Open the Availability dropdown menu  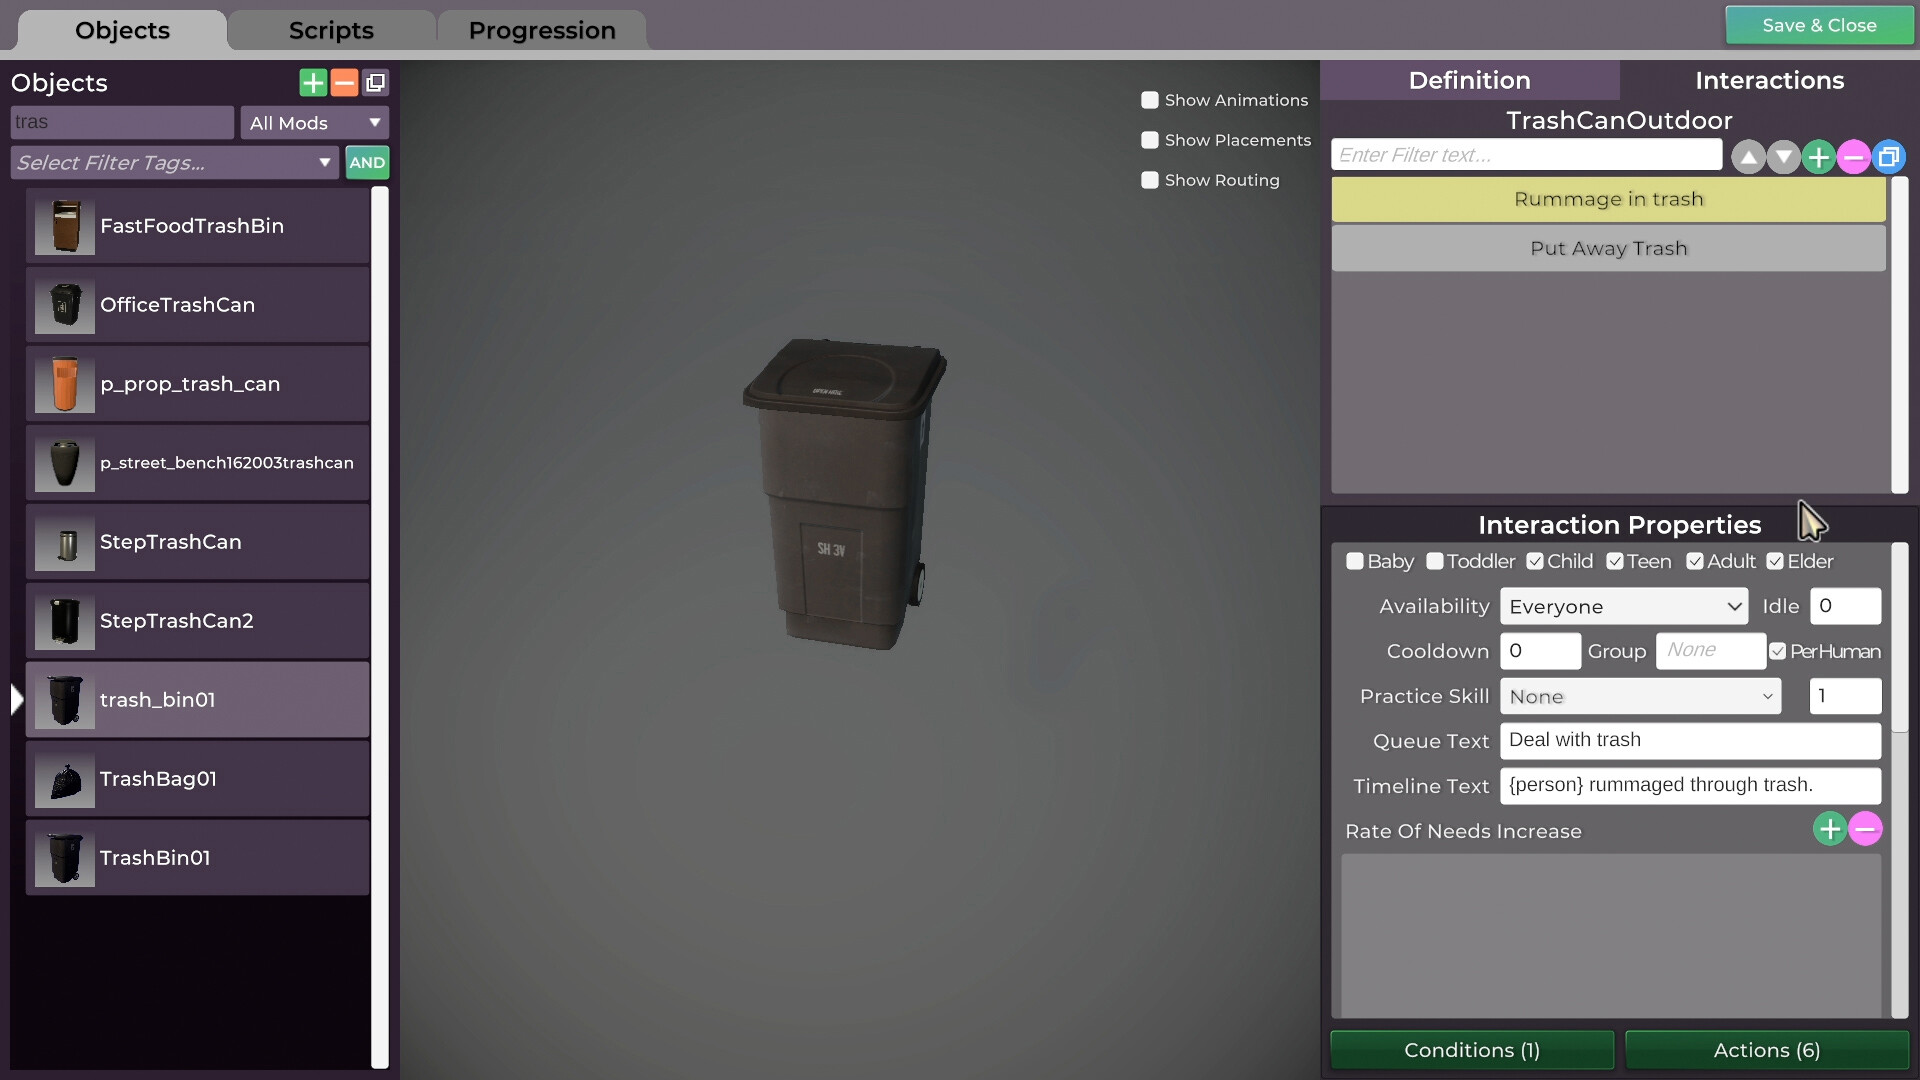tap(1625, 605)
